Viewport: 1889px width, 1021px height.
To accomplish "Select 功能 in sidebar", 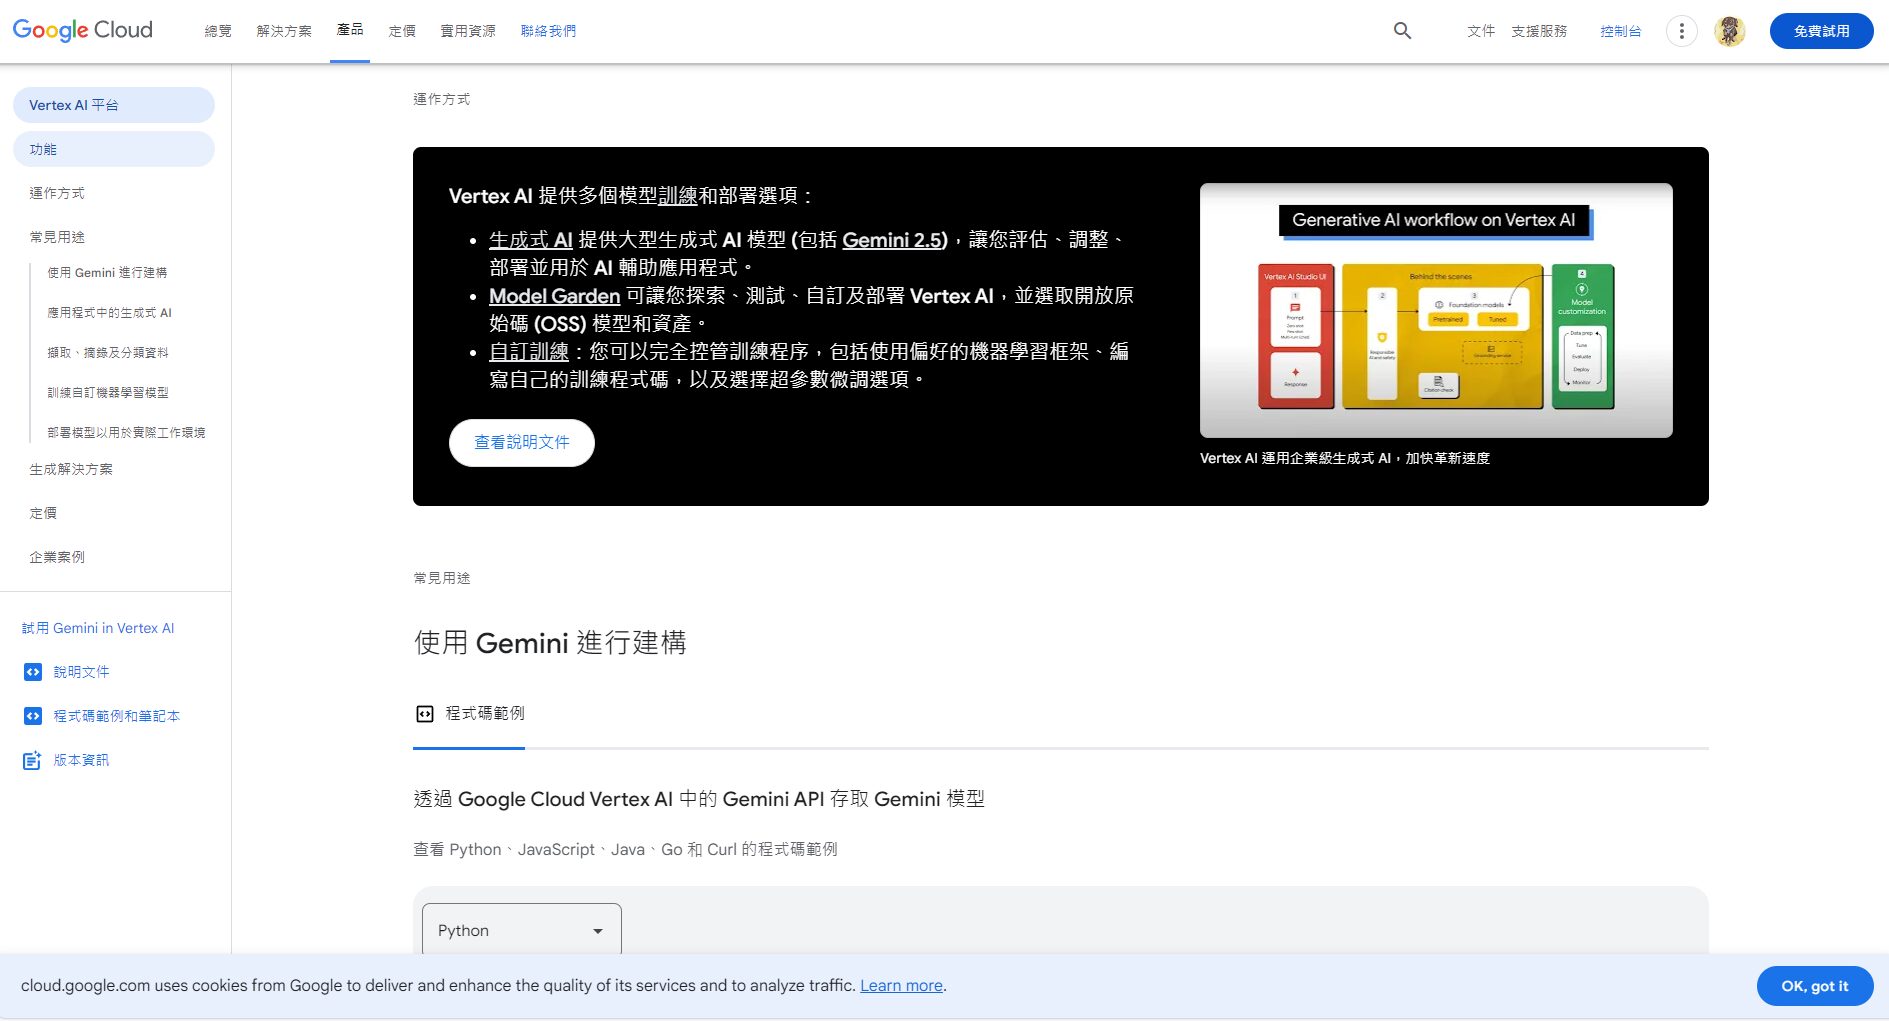I will click(114, 149).
